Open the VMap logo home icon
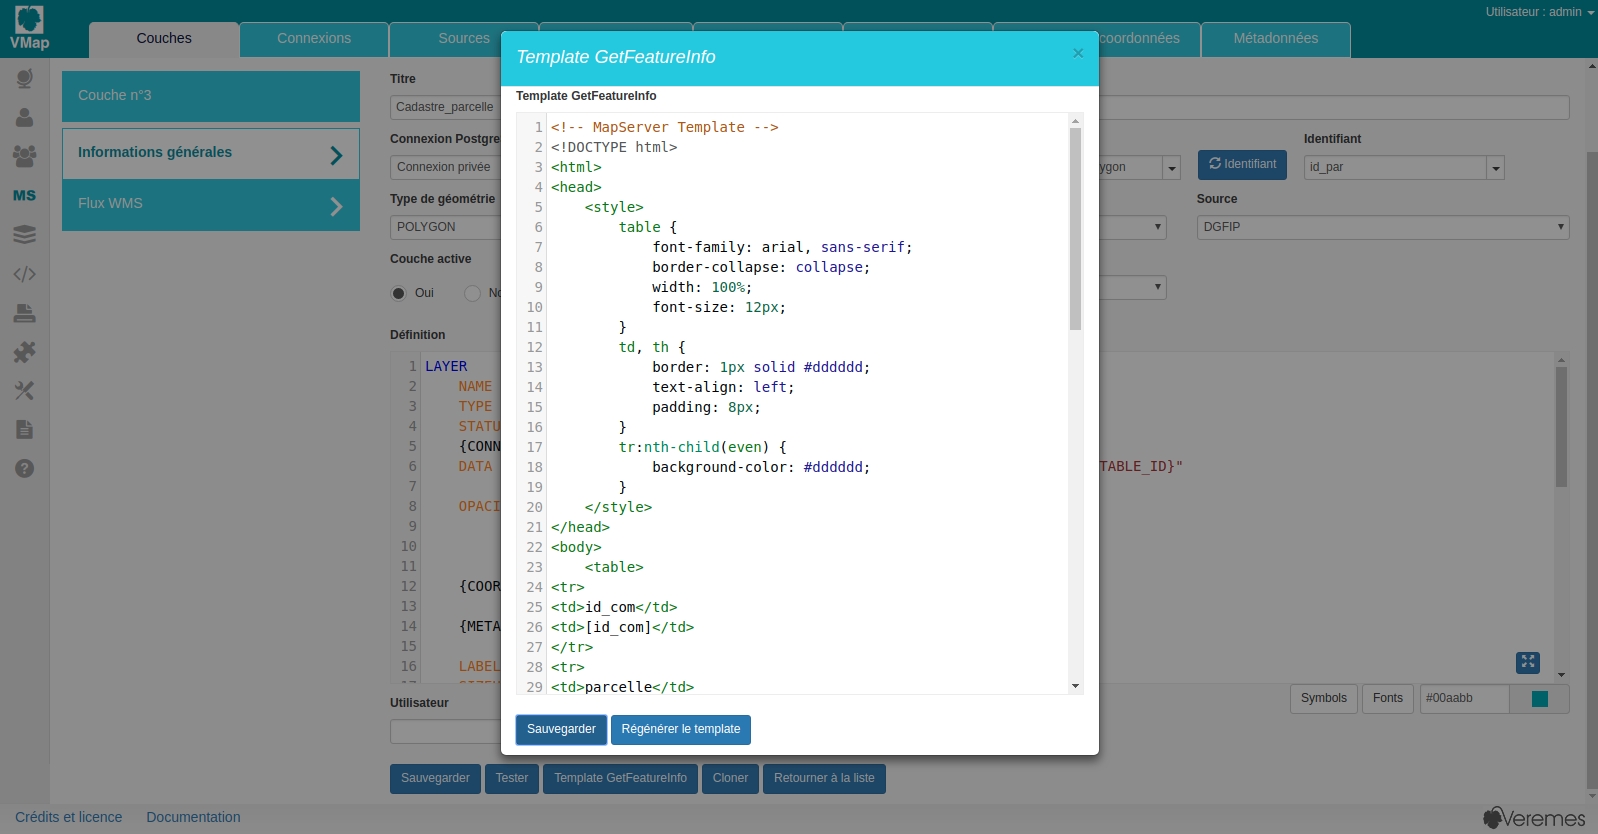Image resolution: width=1598 pixels, height=834 pixels. 29,28
